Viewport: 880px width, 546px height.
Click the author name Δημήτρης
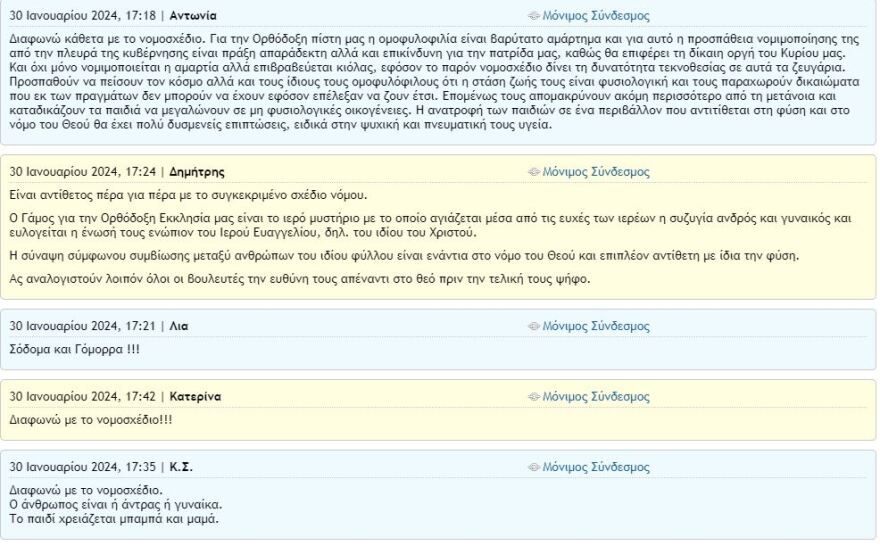(197, 172)
